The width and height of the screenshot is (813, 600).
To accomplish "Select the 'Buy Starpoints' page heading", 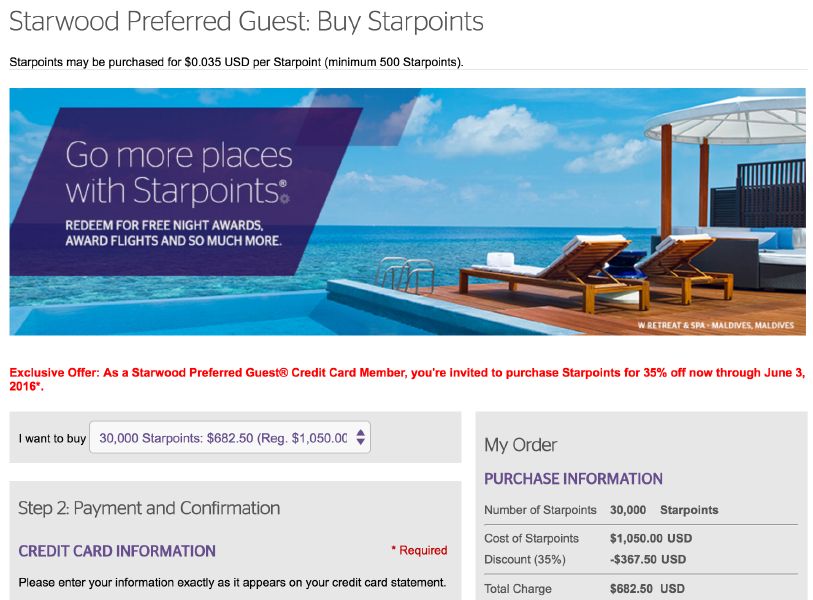I will pos(245,21).
